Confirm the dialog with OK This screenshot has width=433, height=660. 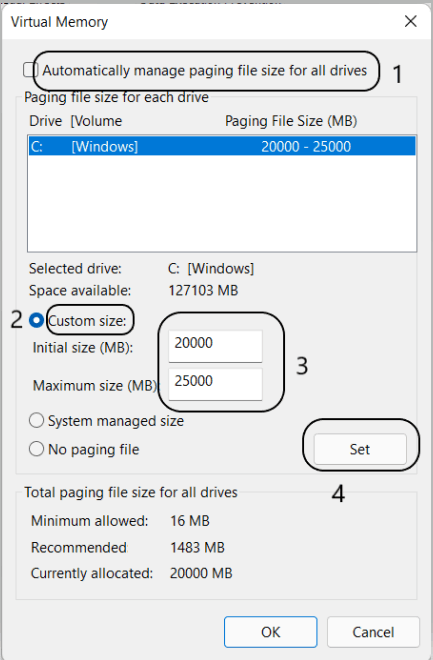271,632
